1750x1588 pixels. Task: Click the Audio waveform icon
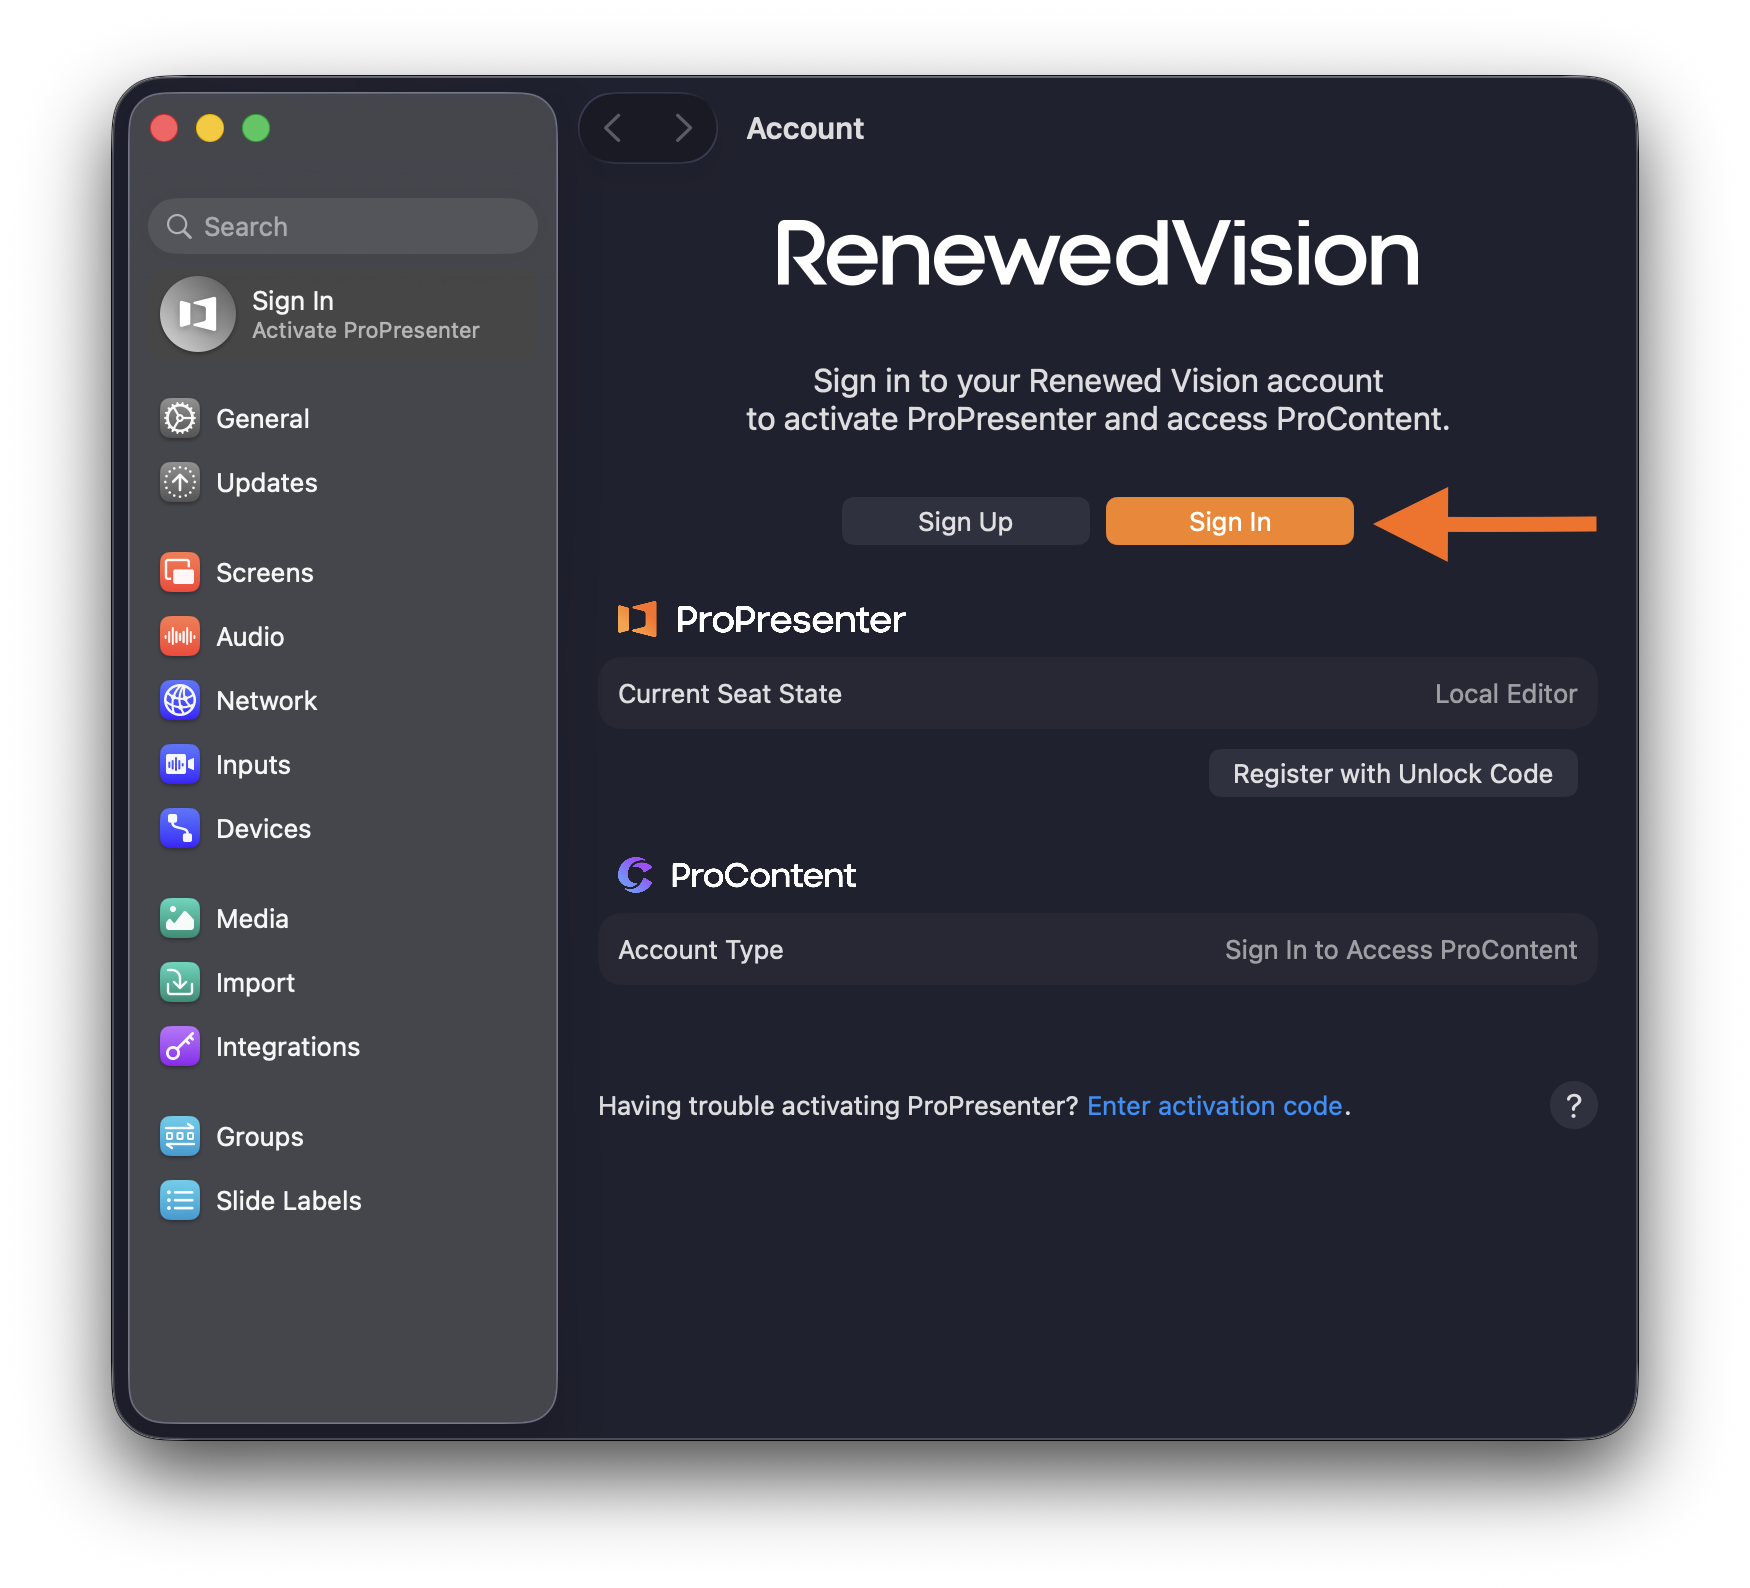click(180, 636)
